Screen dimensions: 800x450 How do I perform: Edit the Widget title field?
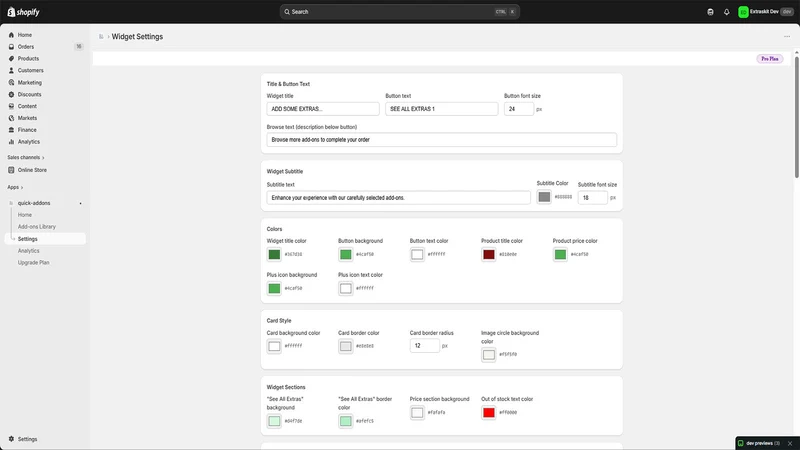point(323,109)
